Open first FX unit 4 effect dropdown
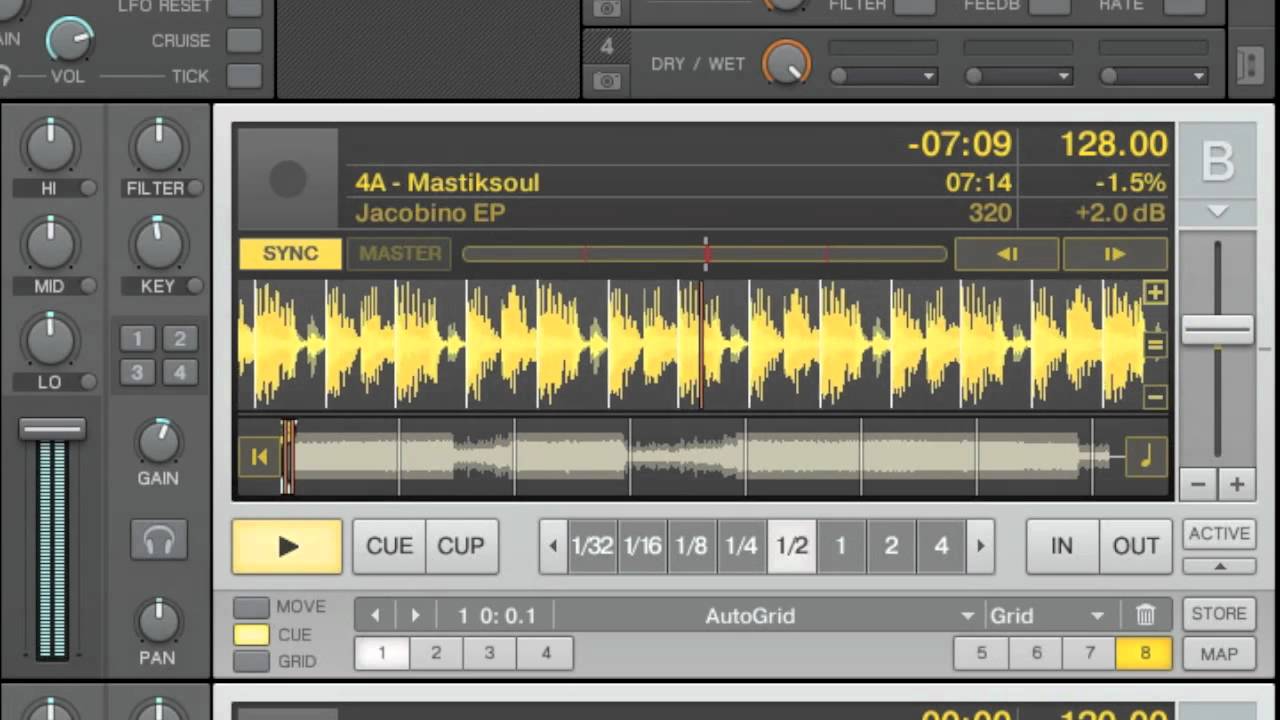Screen dimensions: 1280x720 [883, 76]
